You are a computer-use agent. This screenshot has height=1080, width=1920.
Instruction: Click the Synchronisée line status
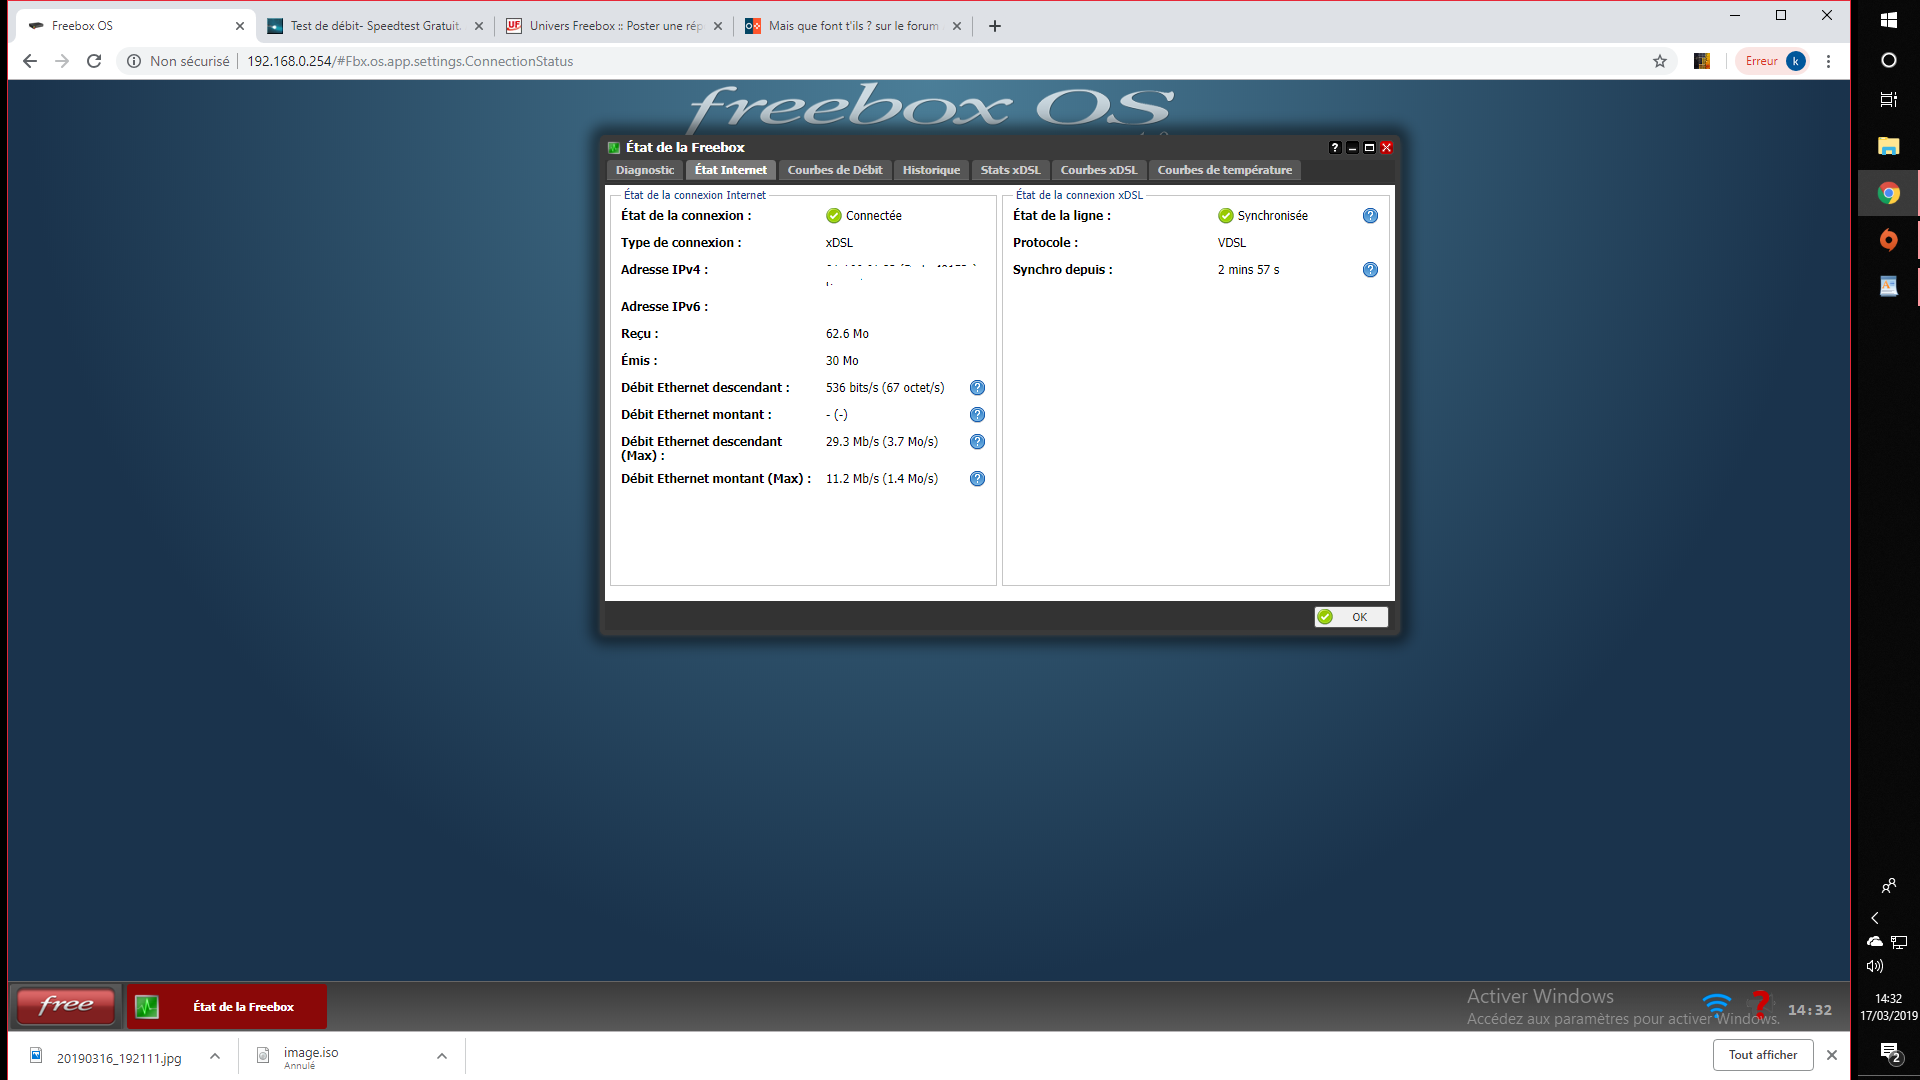[x=1263, y=216]
